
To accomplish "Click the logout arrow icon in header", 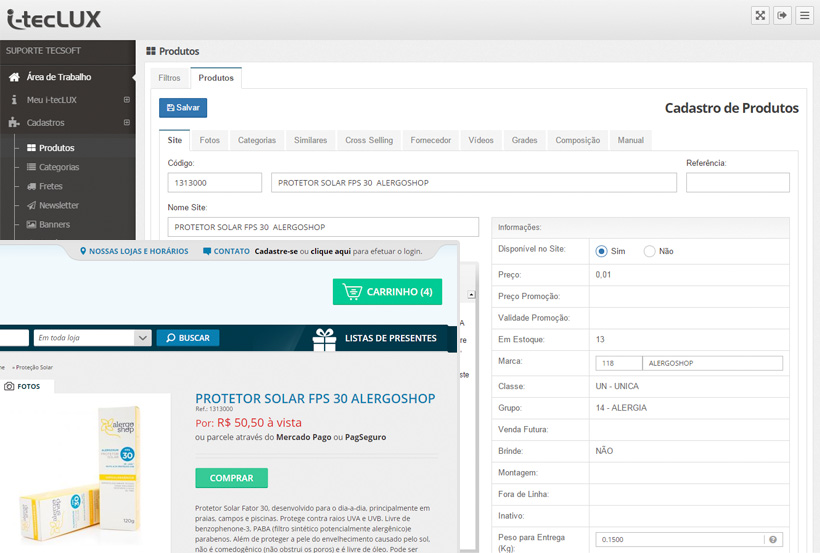I will [x=782, y=15].
